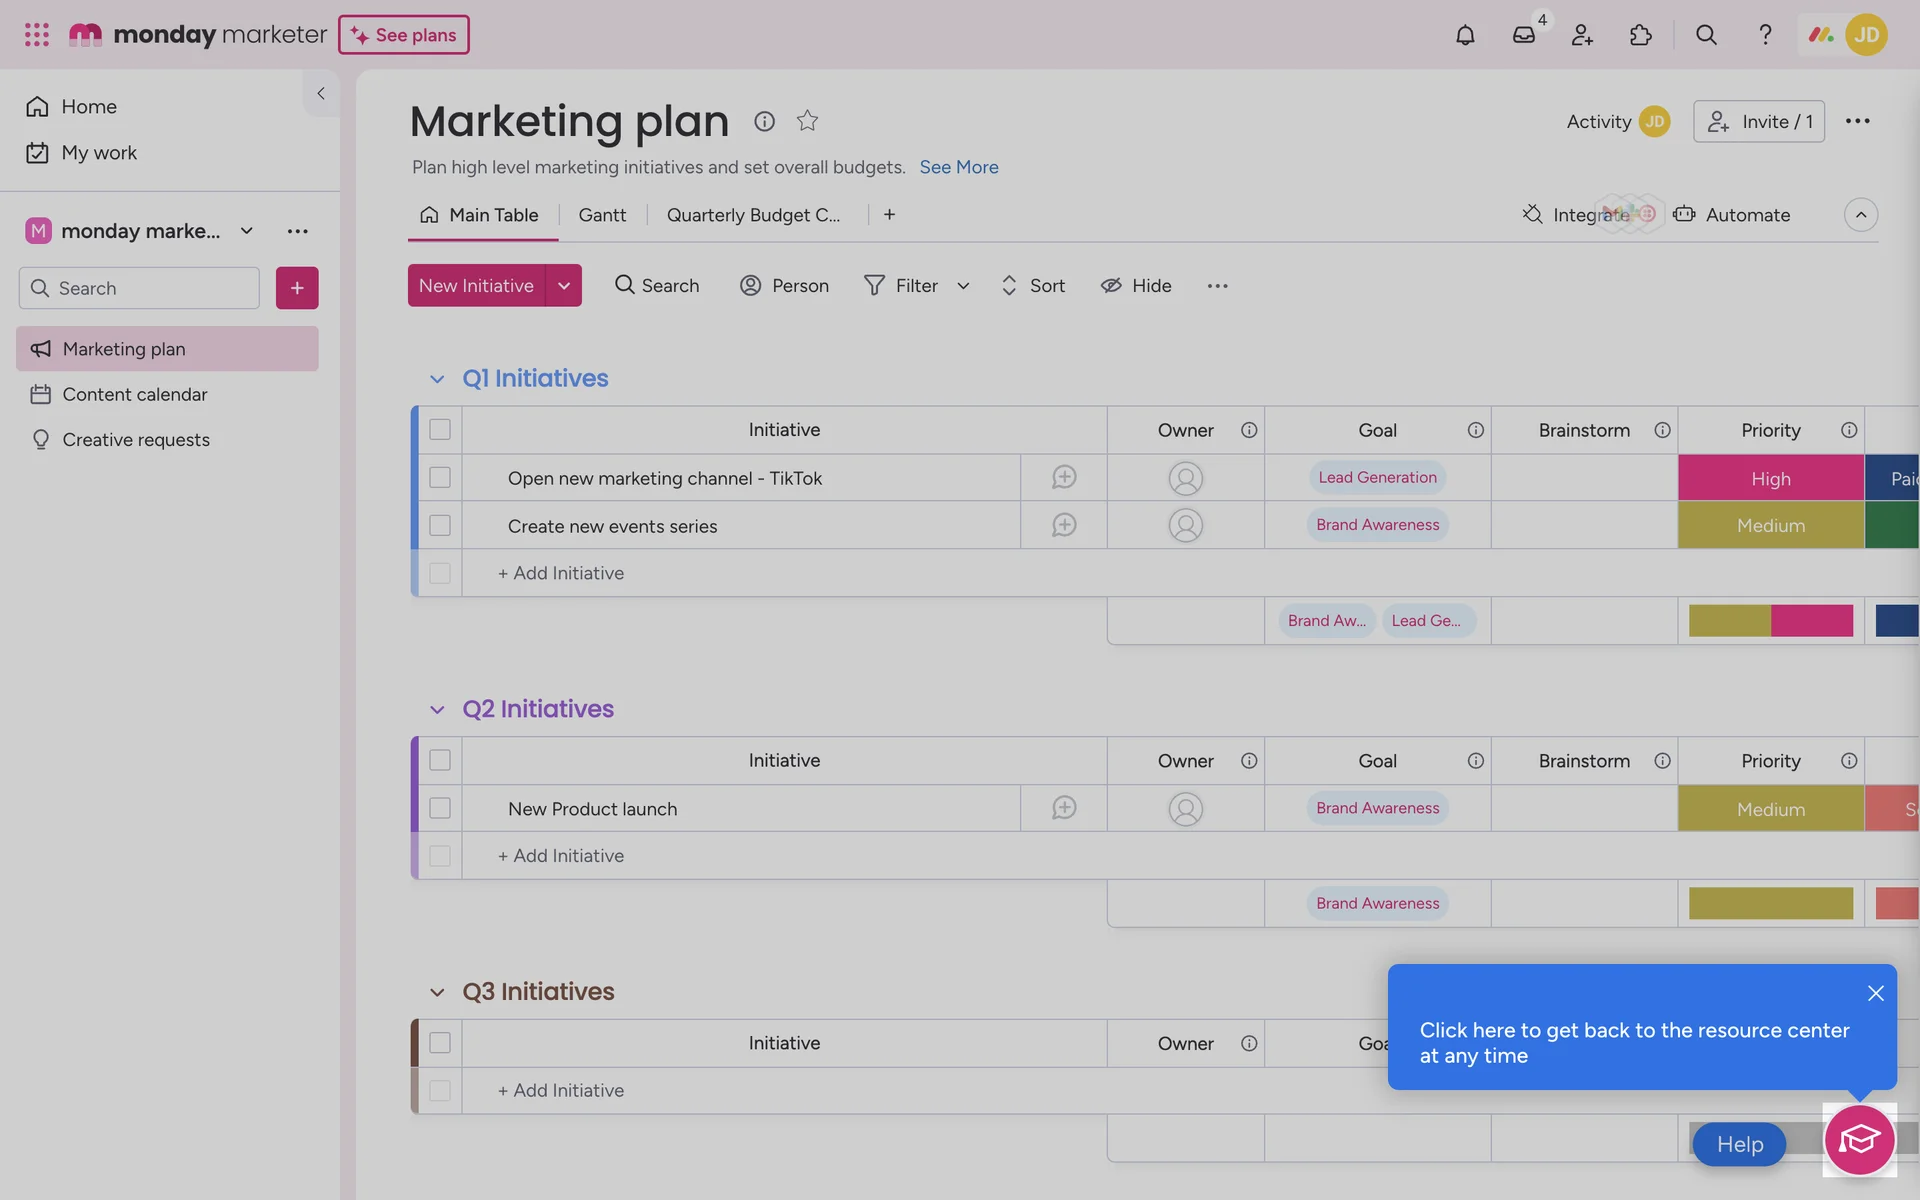Open the apps grid switcher icon
The width and height of the screenshot is (1920, 1200).
coord(37,35)
